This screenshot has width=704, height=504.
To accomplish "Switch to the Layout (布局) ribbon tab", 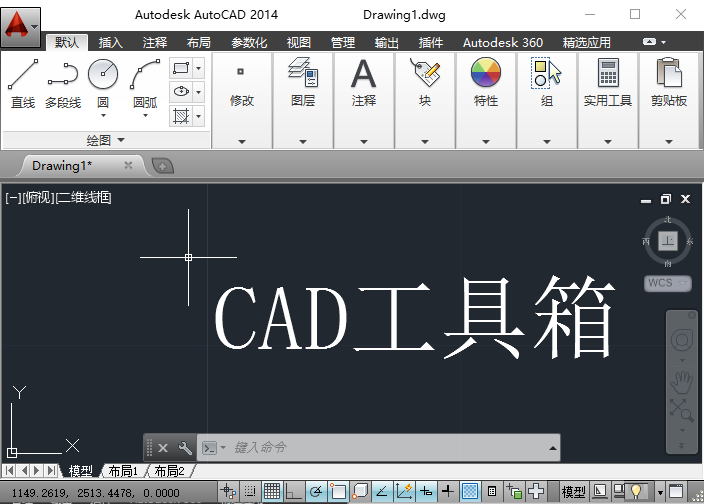I will click(x=198, y=43).
